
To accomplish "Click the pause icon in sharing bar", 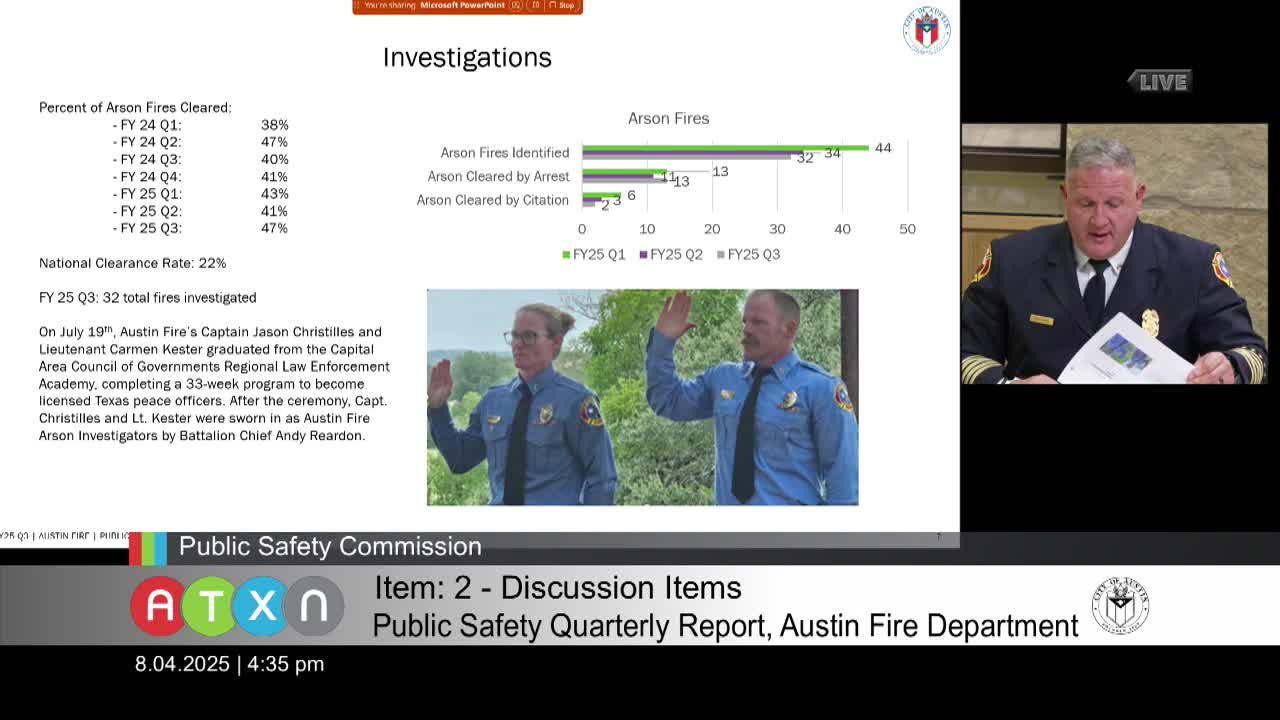I will tap(536, 5).
